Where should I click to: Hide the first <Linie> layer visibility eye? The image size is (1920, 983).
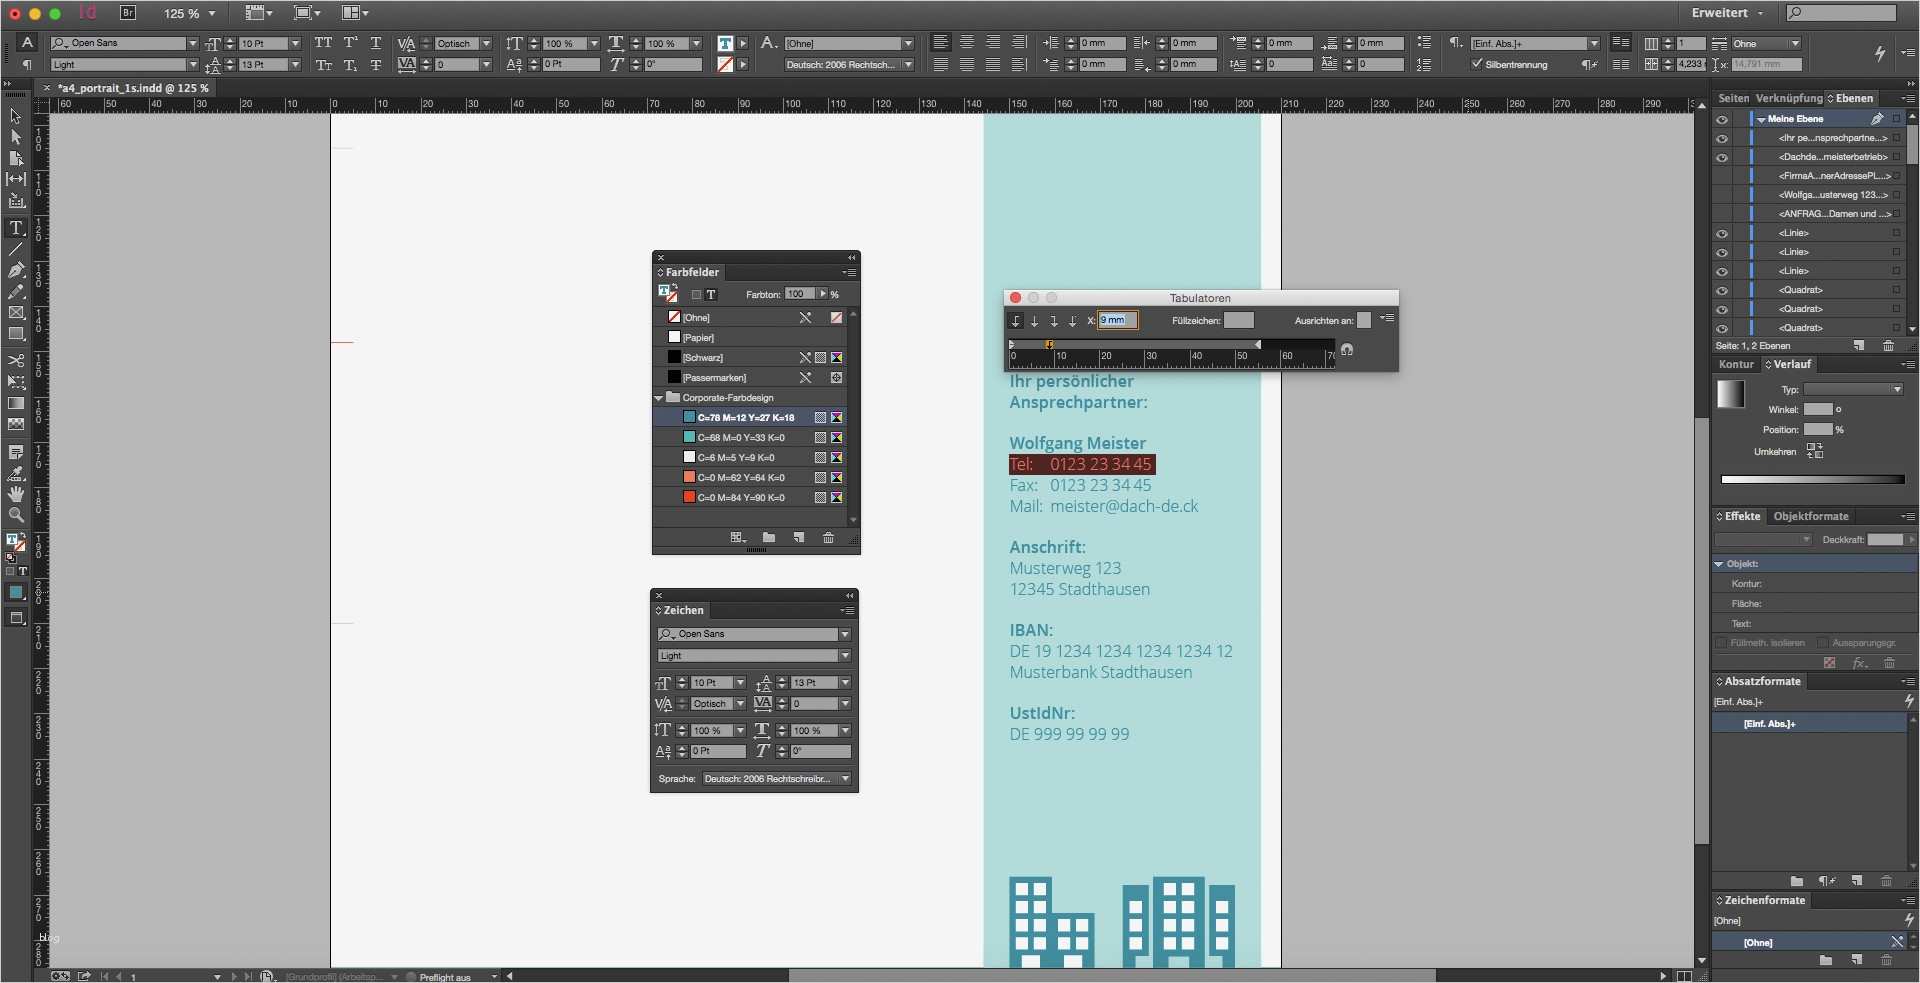pos(1723,233)
